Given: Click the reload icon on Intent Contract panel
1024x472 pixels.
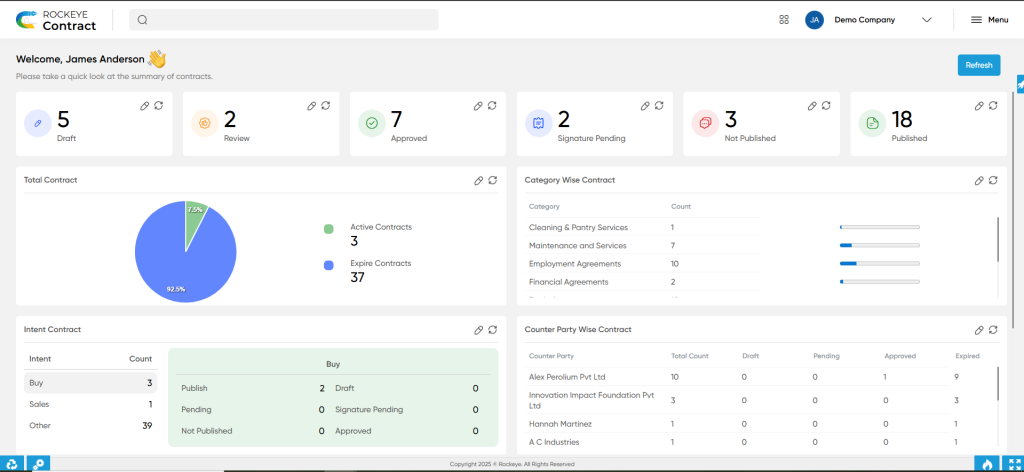Looking at the screenshot, I should (493, 330).
